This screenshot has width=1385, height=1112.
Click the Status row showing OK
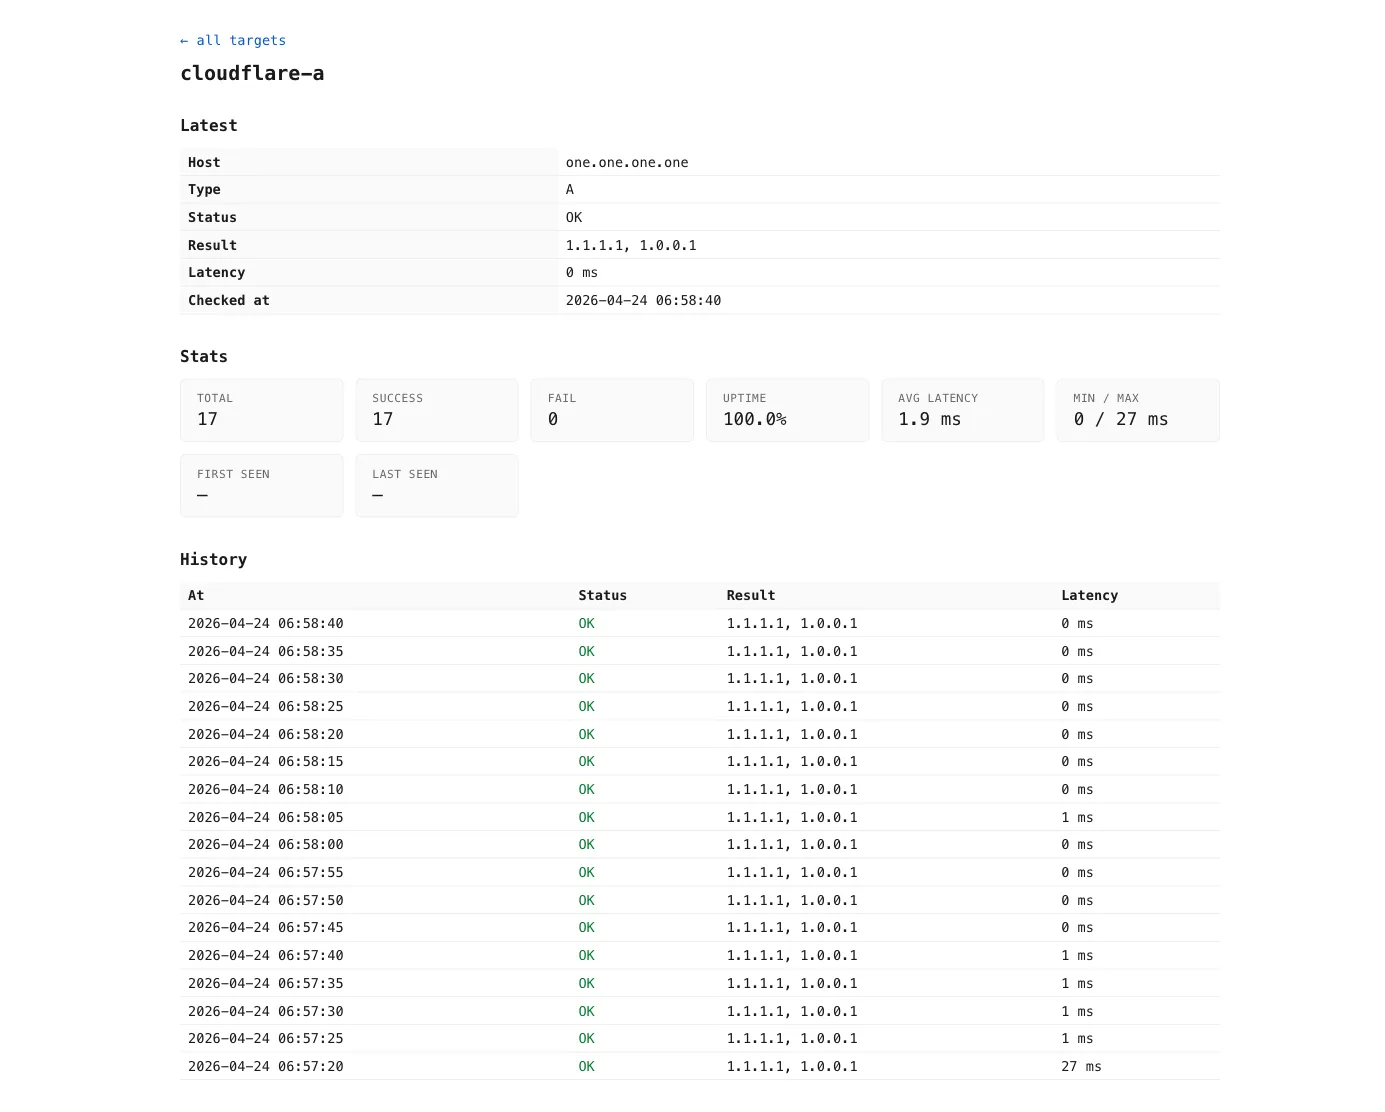tap(573, 217)
